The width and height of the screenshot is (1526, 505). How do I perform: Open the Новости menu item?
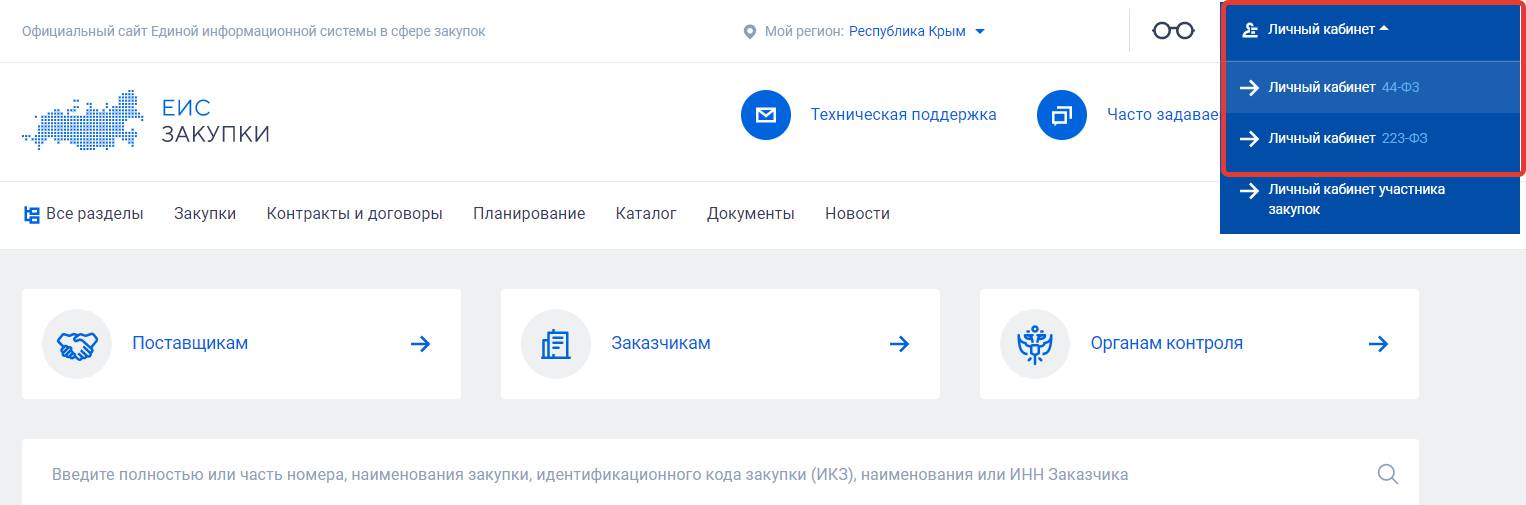[x=857, y=214]
